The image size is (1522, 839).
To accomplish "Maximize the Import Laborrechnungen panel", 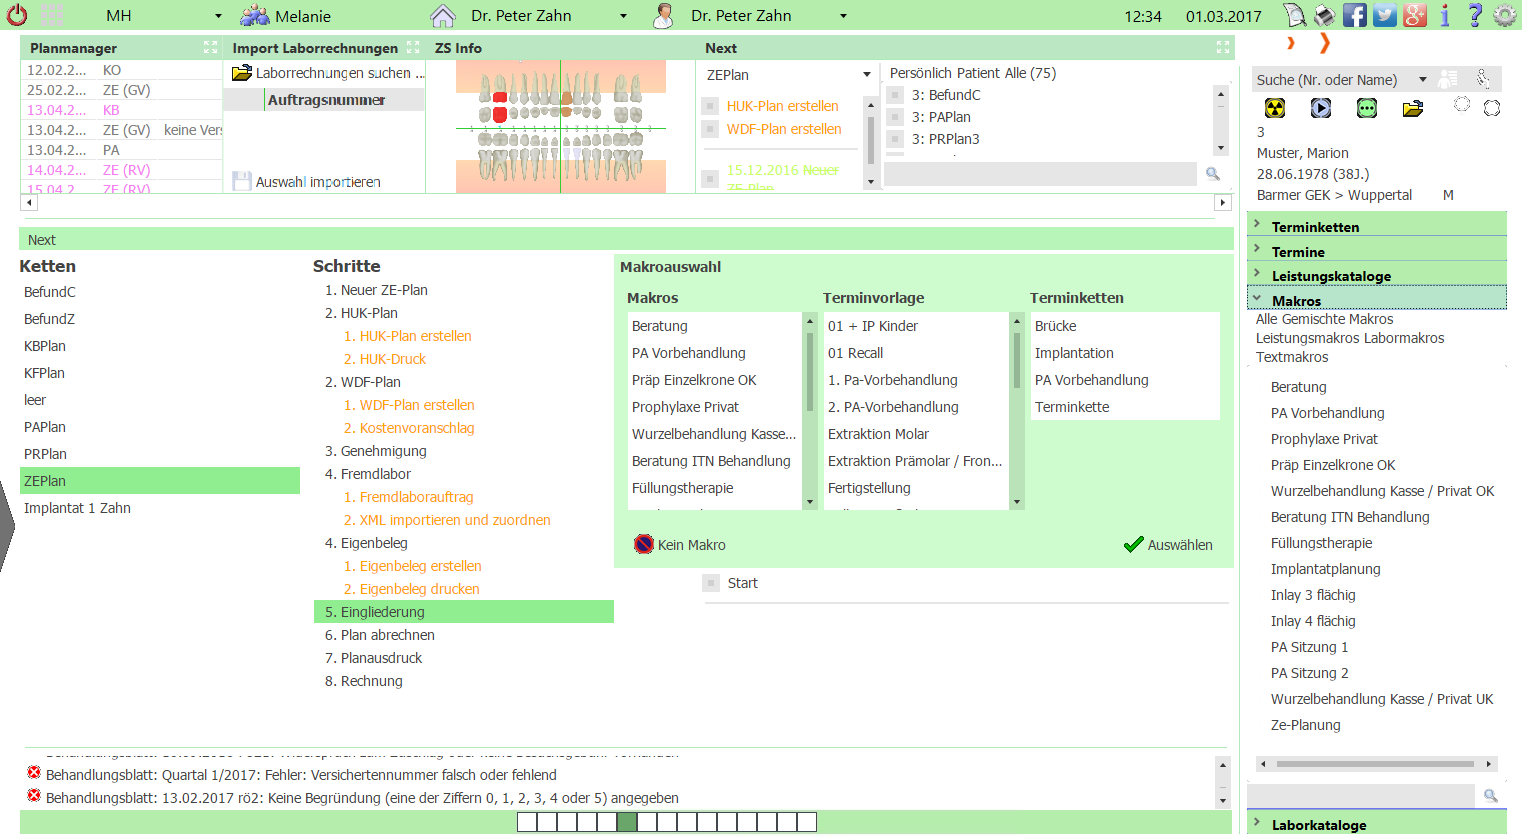I will point(413,47).
